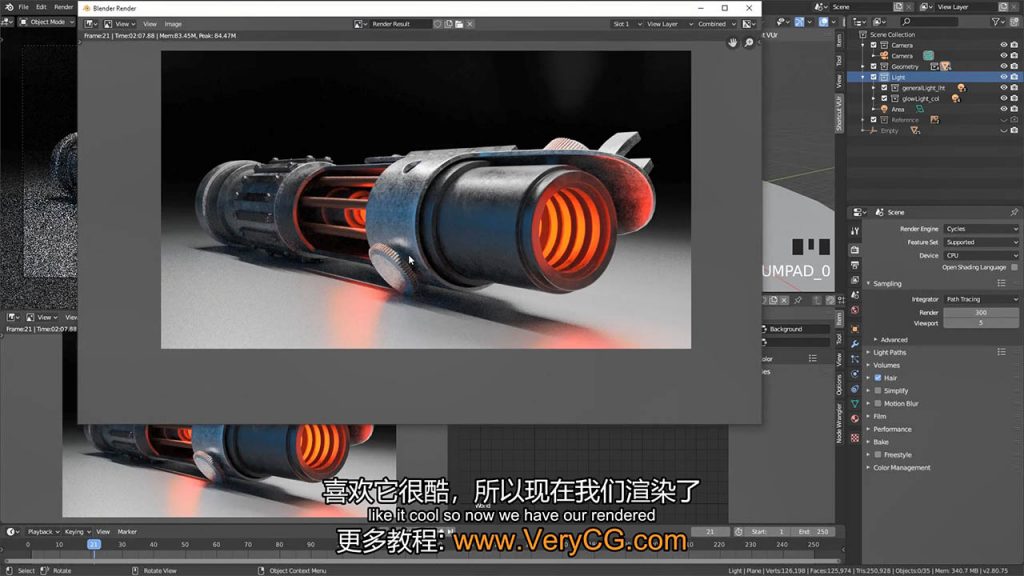This screenshot has height=576, width=1024.
Task: Open the World properties tab icon
Action: point(855,310)
